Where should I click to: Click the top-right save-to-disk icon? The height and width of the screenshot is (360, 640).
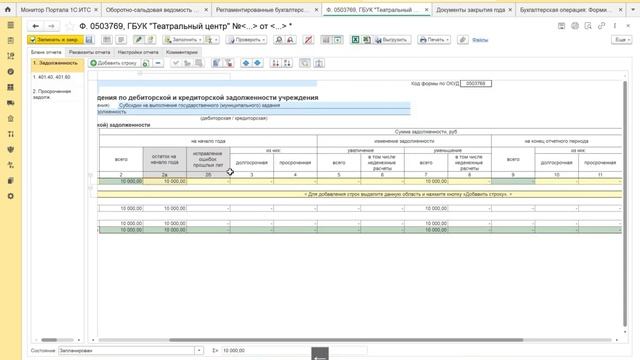[562, 26]
